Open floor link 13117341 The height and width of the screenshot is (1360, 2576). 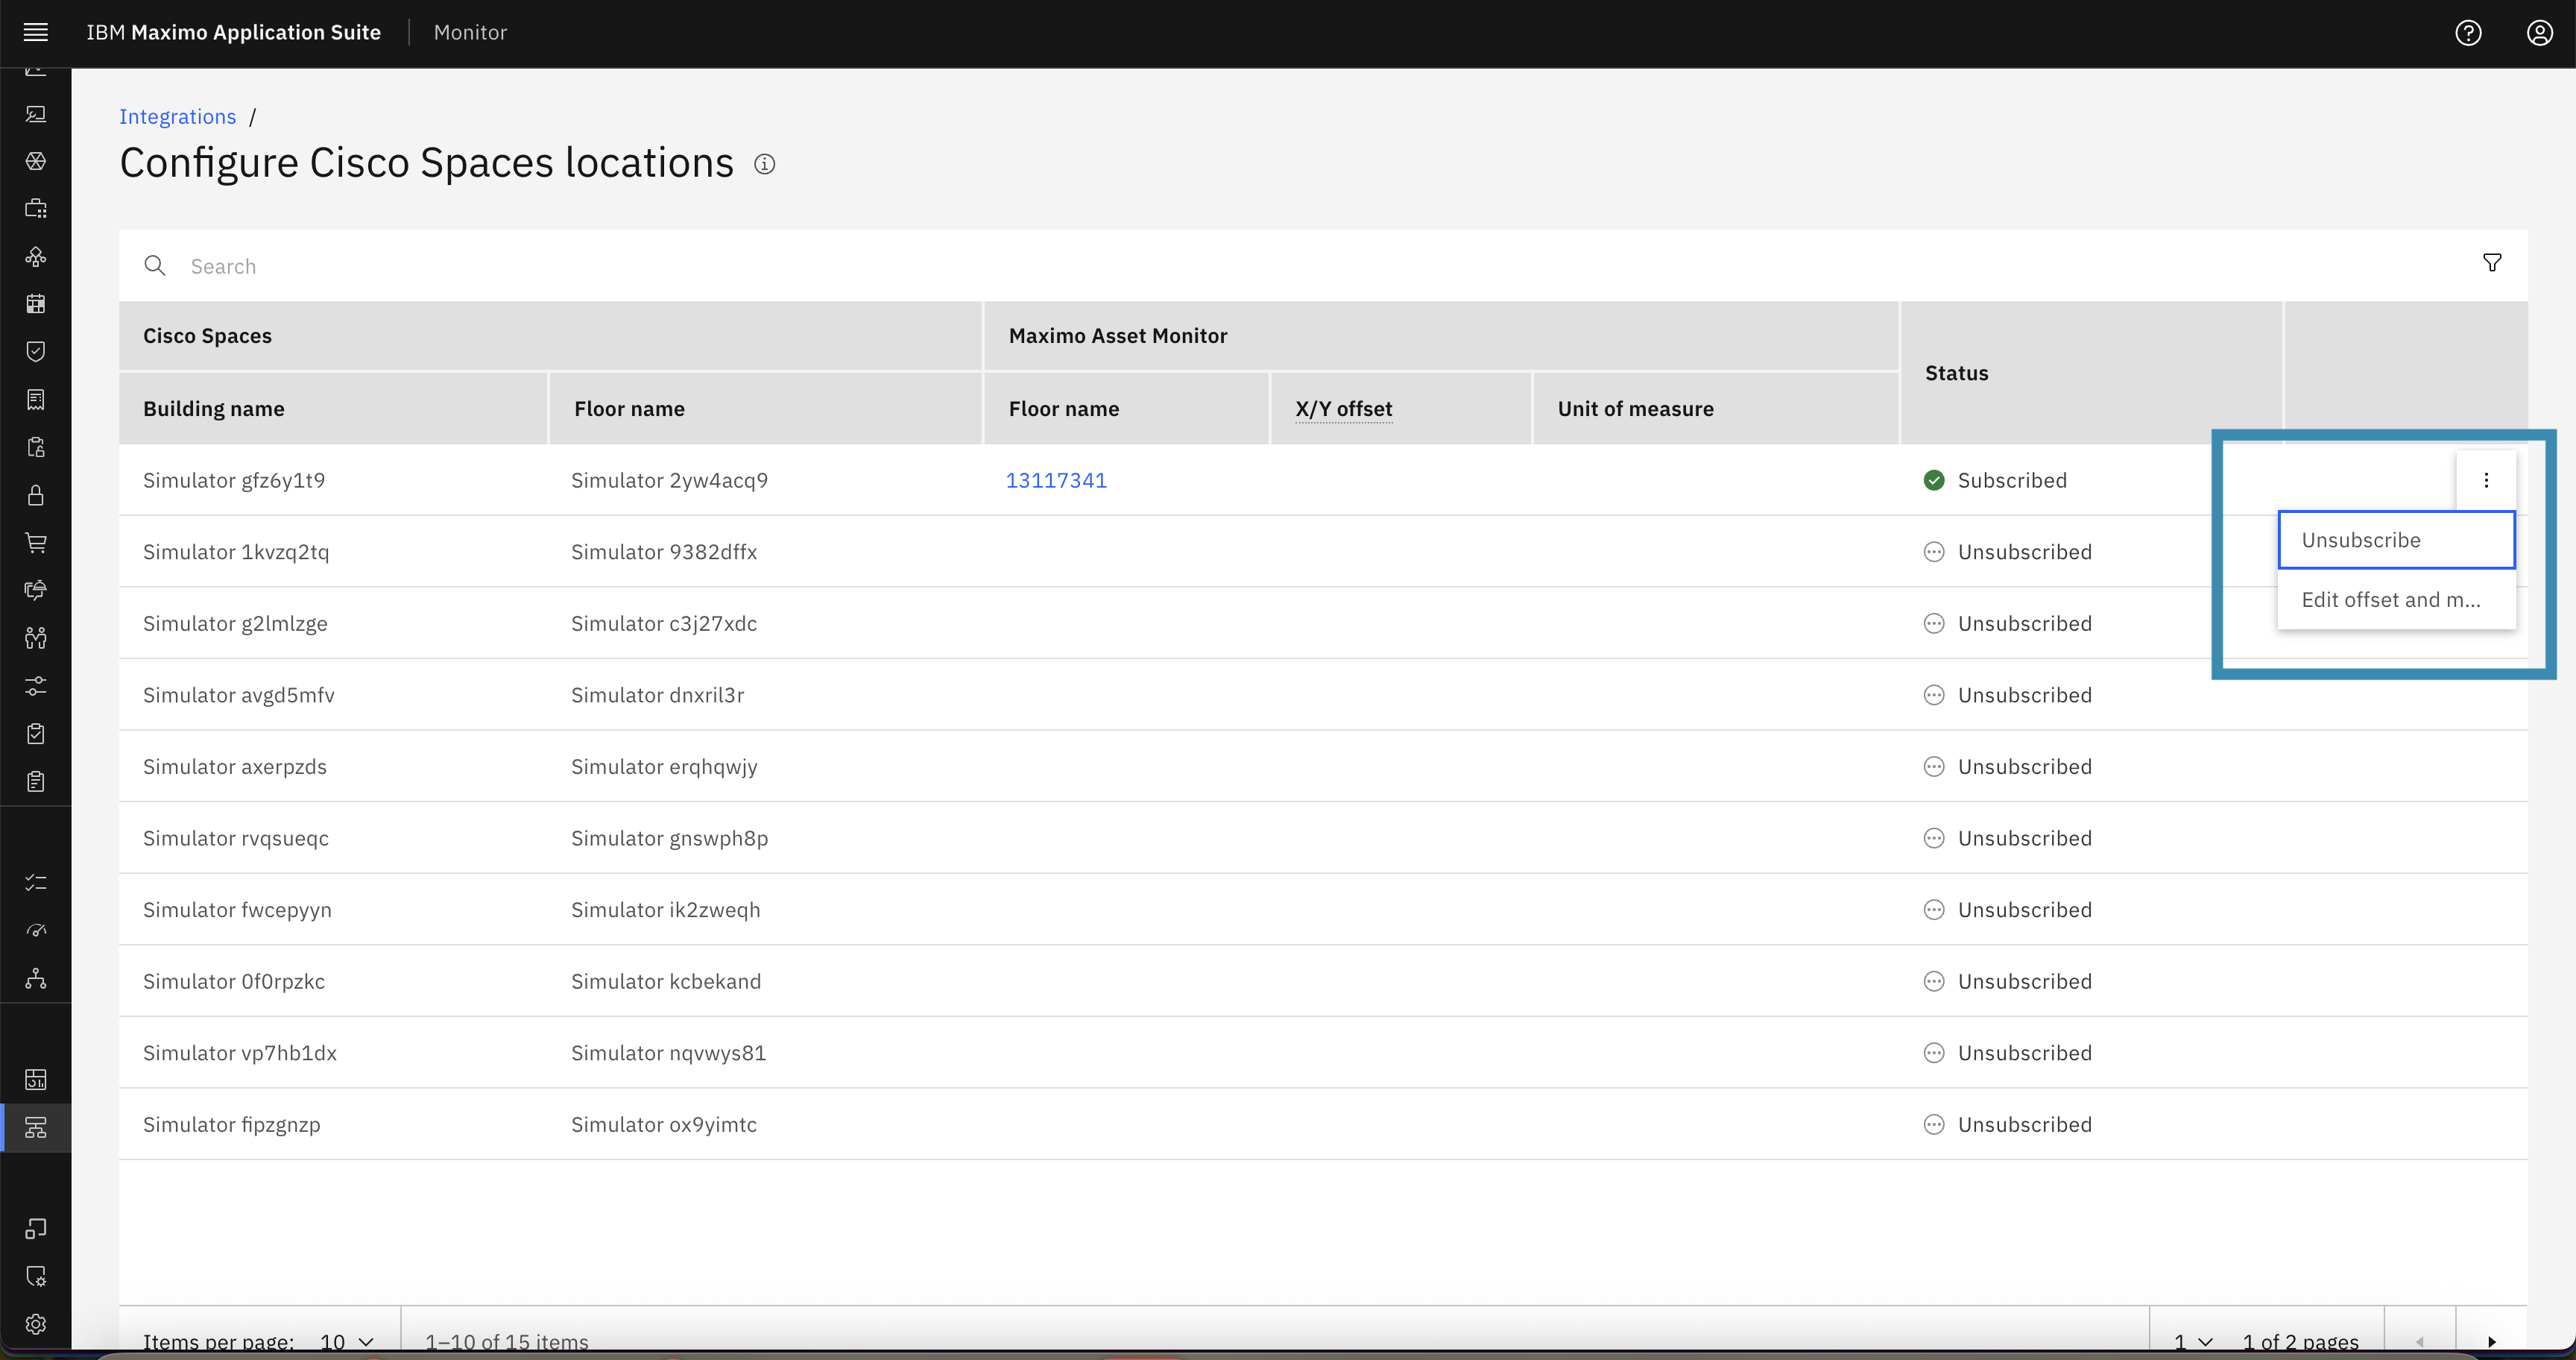point(1056,480)
